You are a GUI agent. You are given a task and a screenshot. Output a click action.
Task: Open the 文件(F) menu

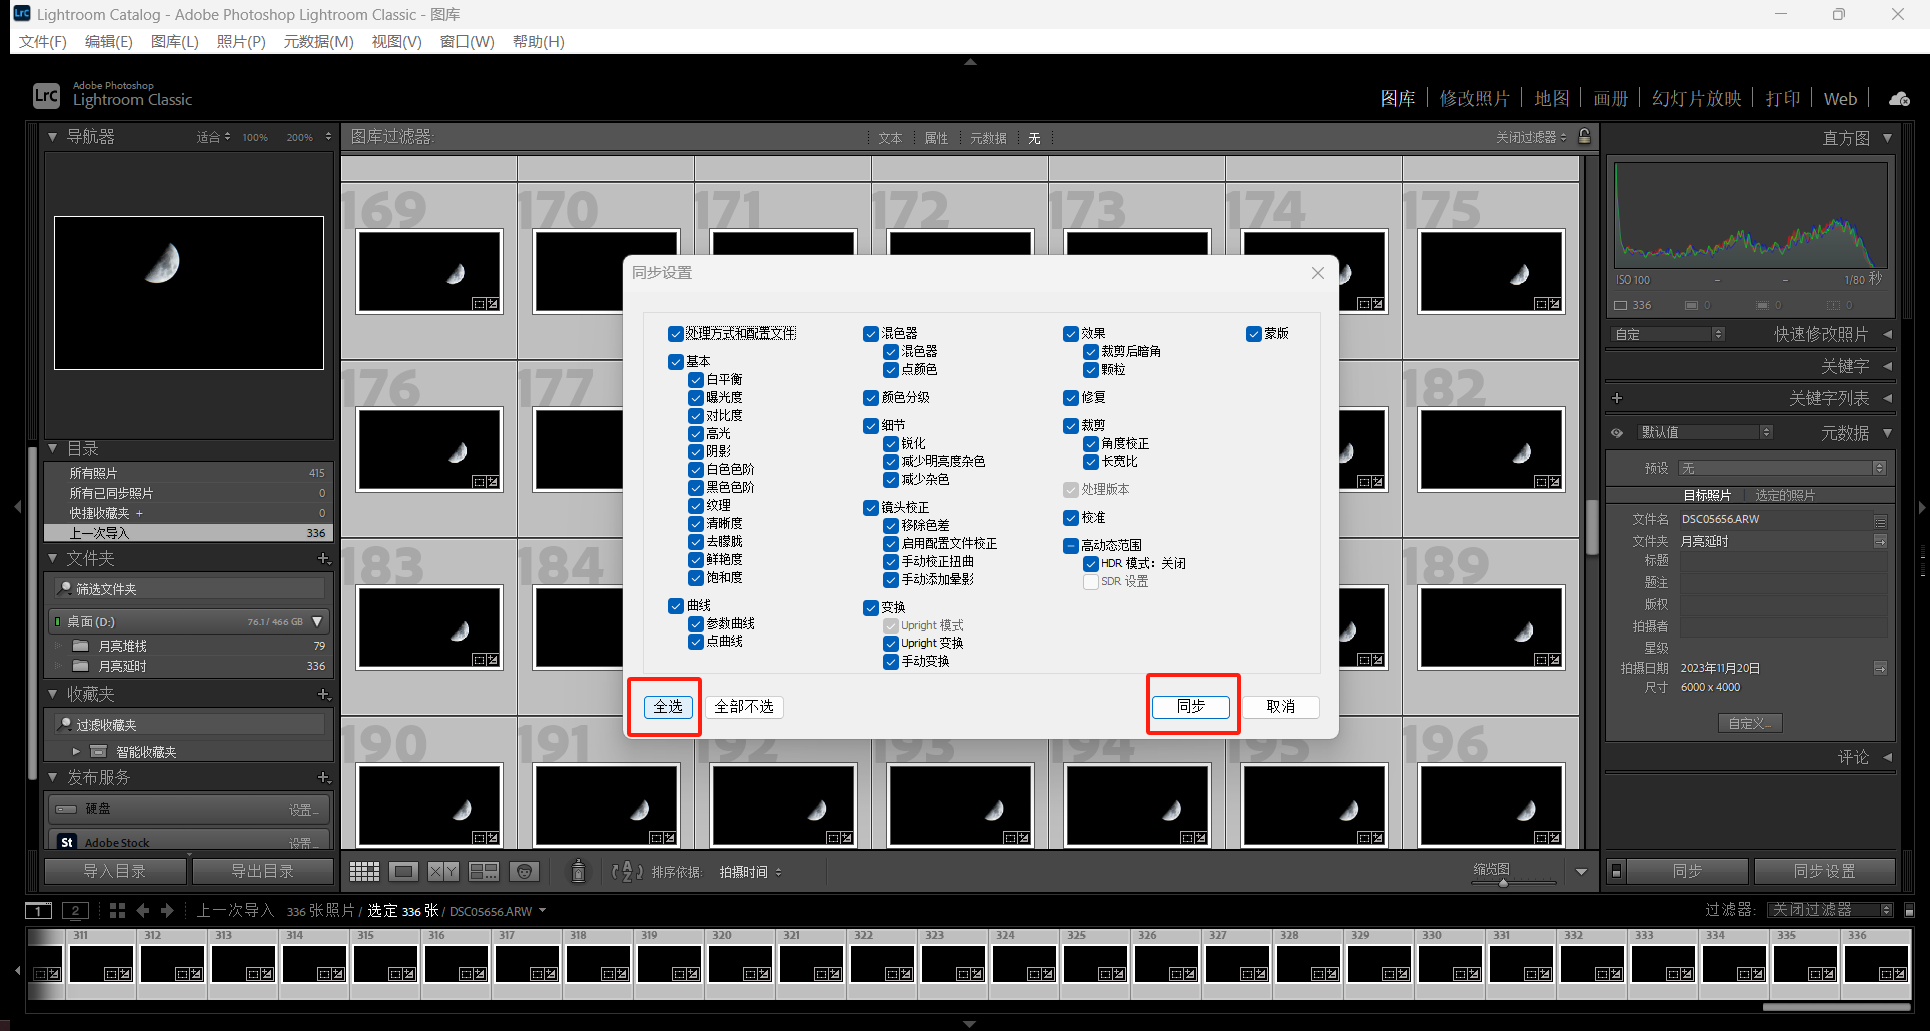point(43,41)
